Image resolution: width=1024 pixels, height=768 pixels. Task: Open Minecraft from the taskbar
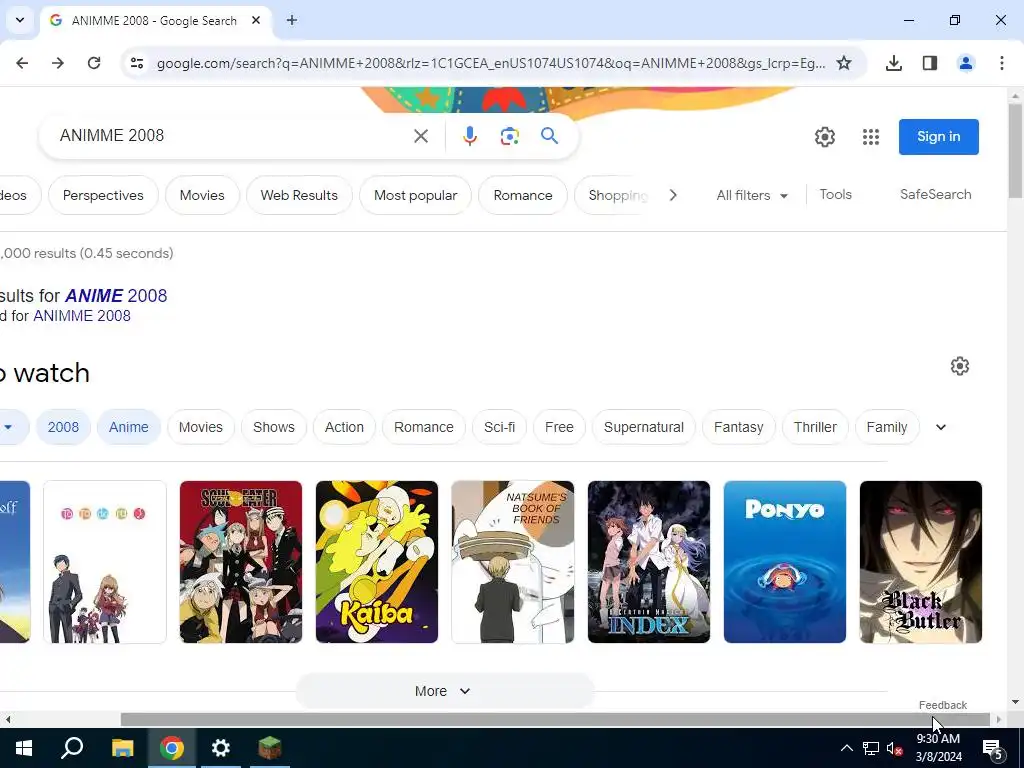tap(270, 748)
